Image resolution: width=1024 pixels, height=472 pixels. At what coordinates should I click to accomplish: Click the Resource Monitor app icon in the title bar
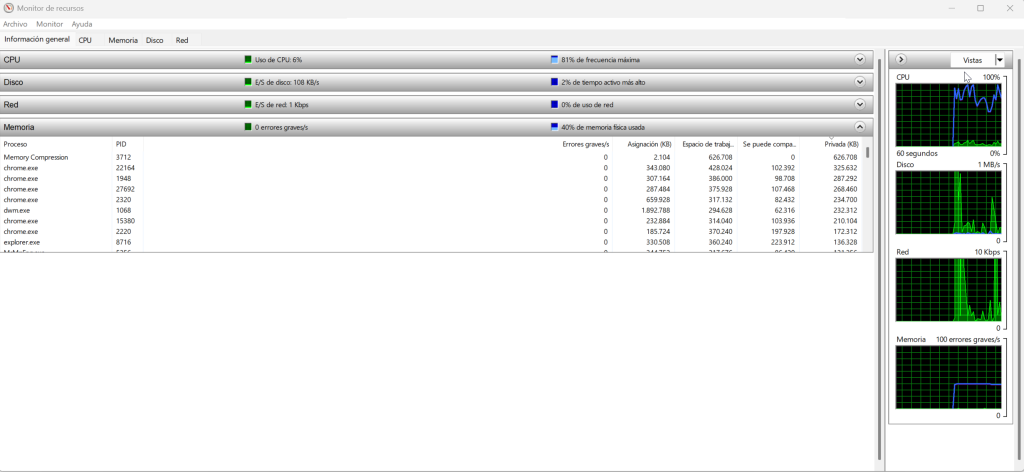8,8
